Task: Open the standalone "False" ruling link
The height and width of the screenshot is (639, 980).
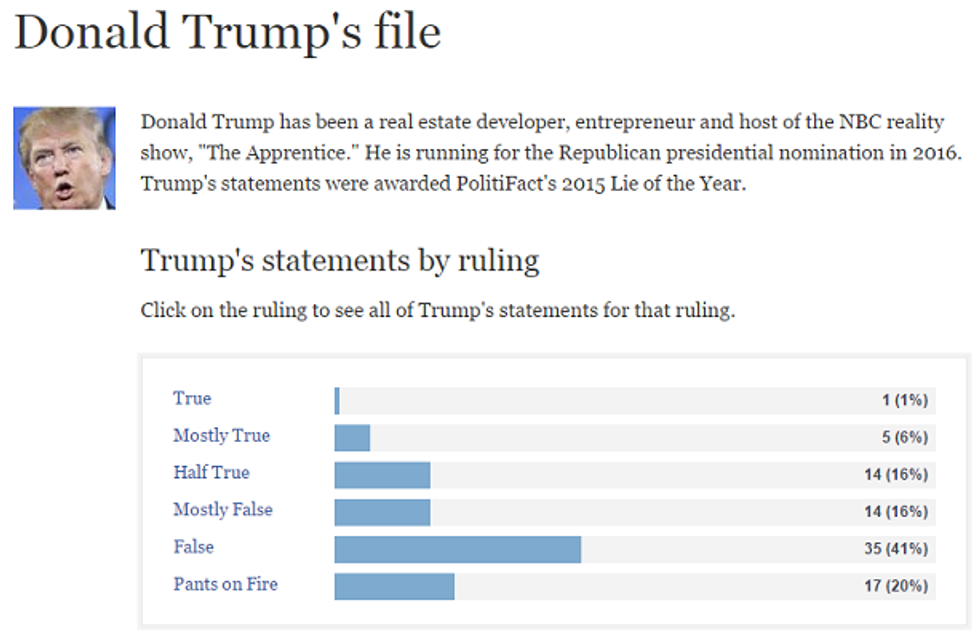Action: [x=193, y=548]
